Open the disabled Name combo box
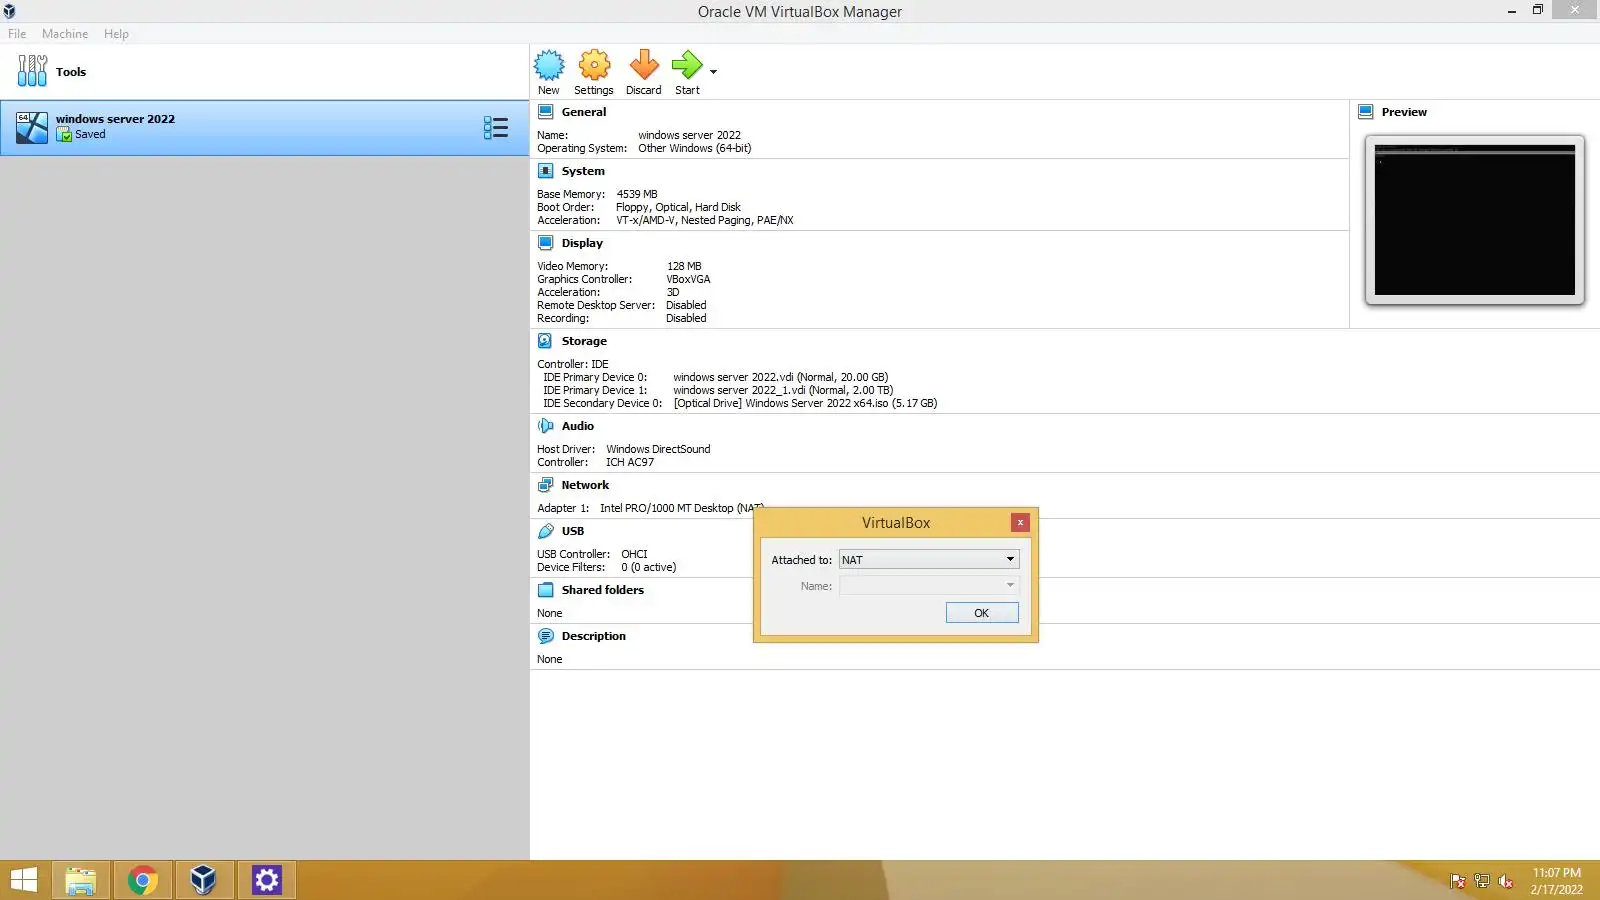 [929, 586]
